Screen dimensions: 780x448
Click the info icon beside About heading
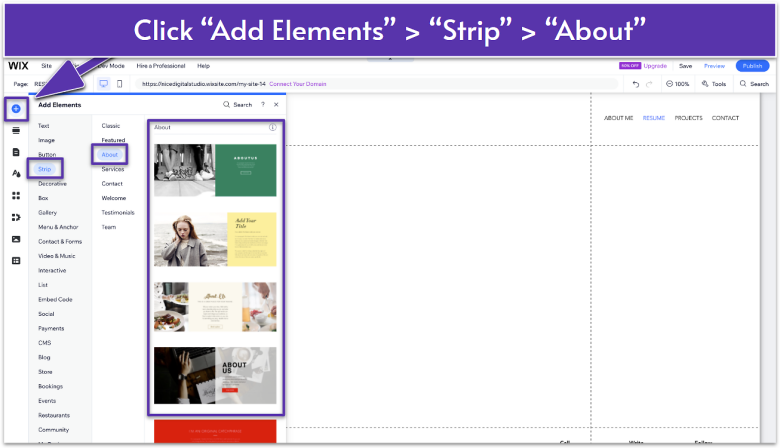(x=272, y=128)
